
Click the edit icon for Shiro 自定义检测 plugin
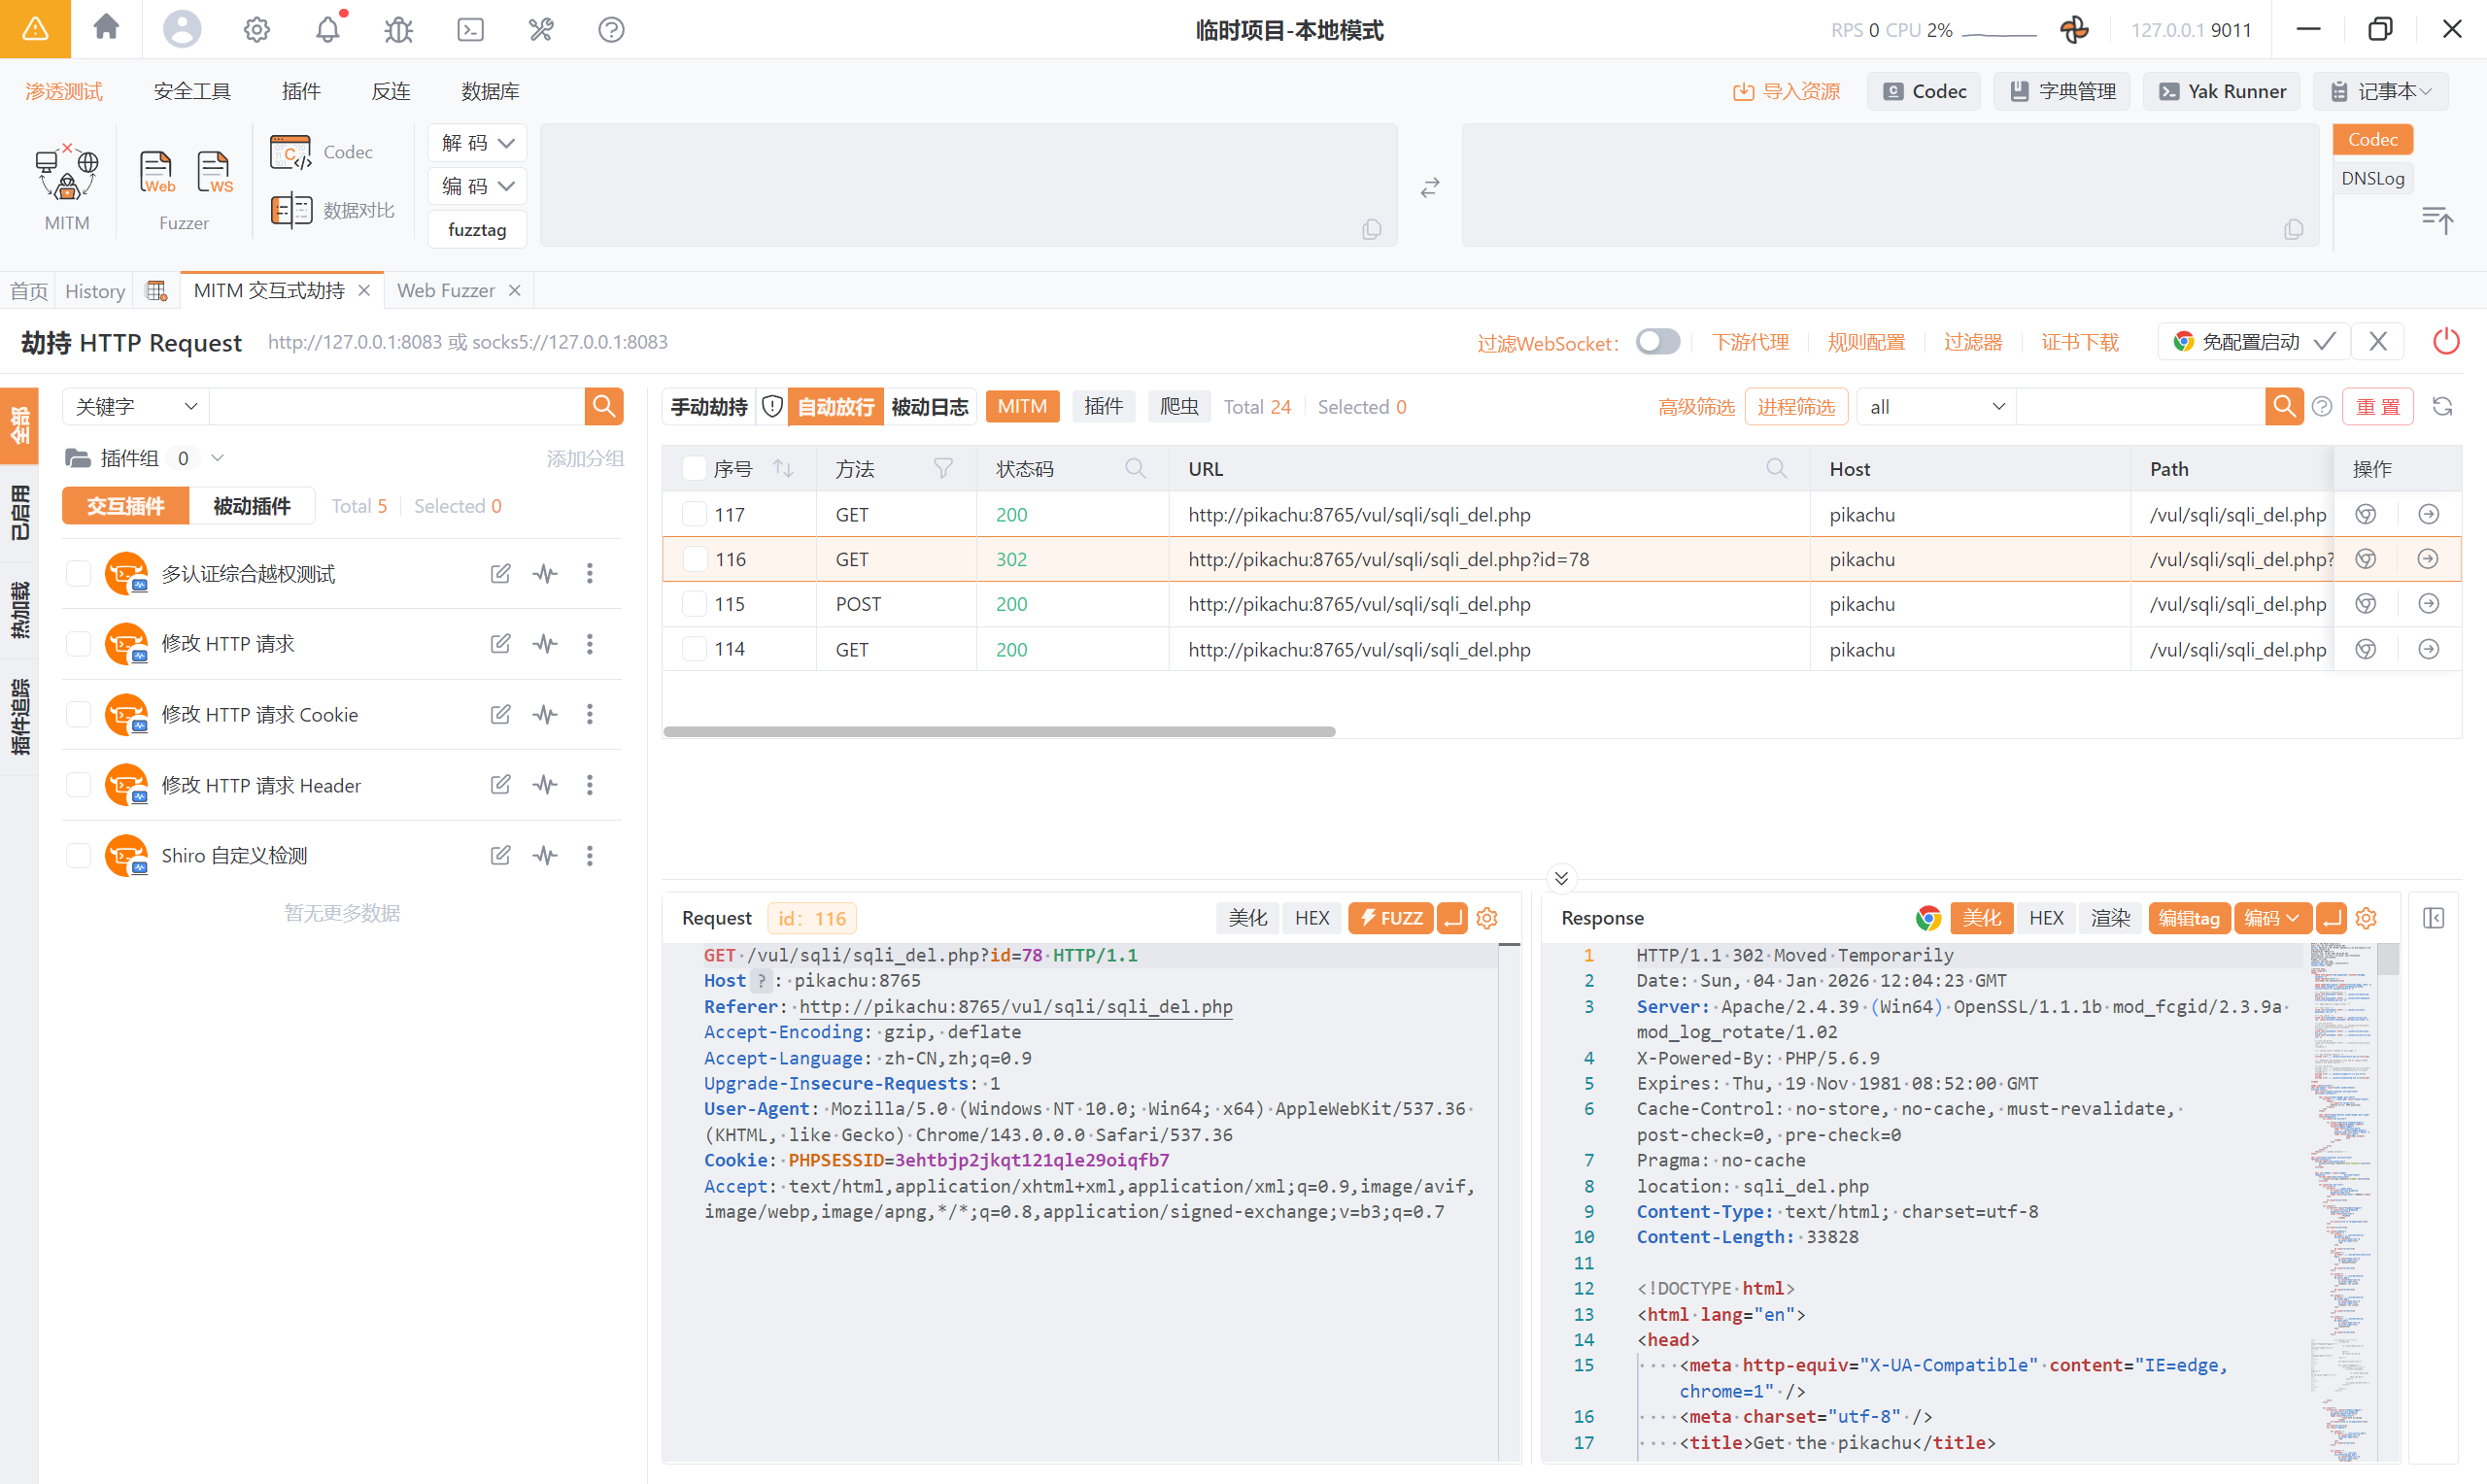pos(500,855)
